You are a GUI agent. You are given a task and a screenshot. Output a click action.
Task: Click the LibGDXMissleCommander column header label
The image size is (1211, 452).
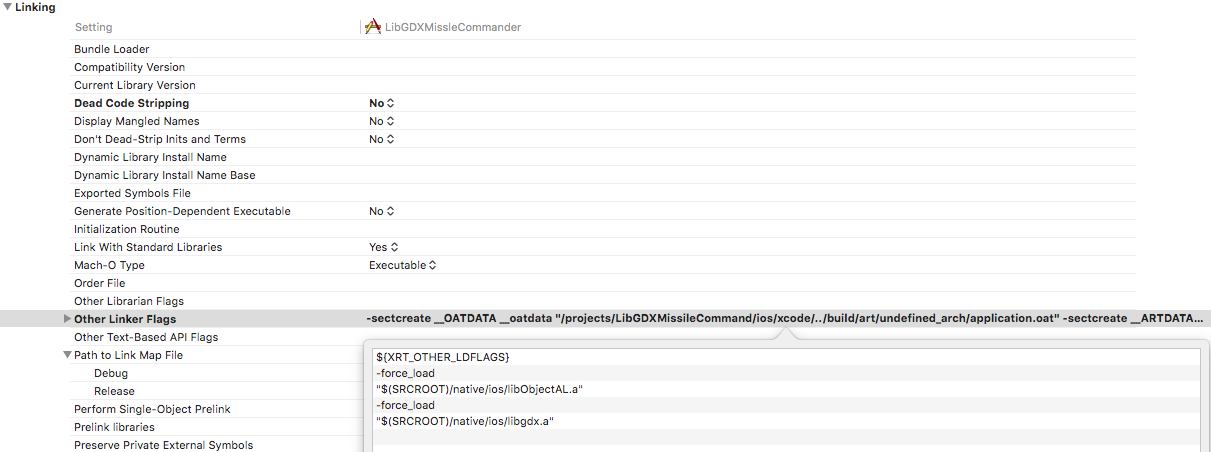(x=453, y=27)
